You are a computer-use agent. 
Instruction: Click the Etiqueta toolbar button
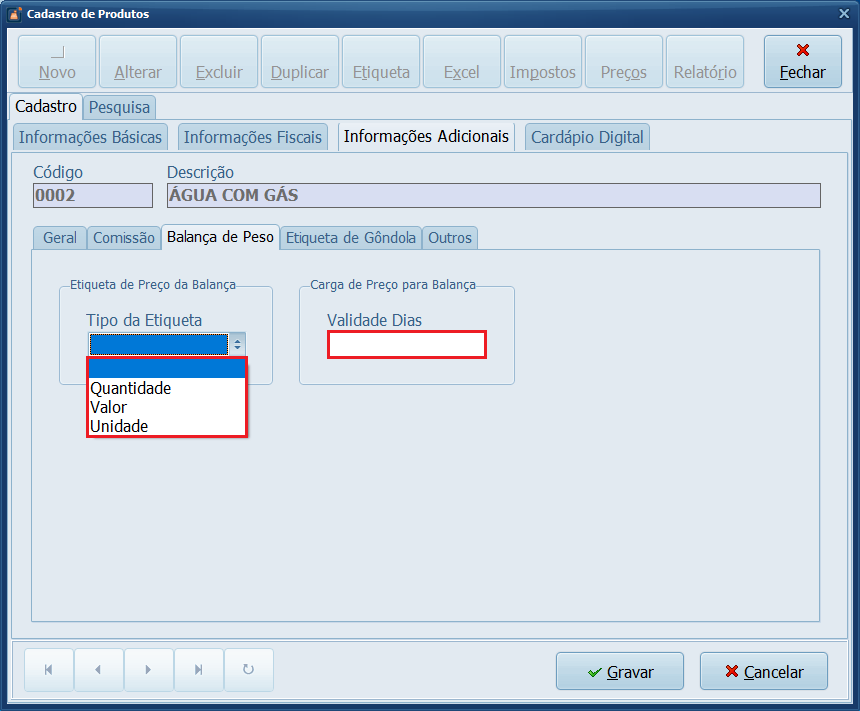point(381,62)
